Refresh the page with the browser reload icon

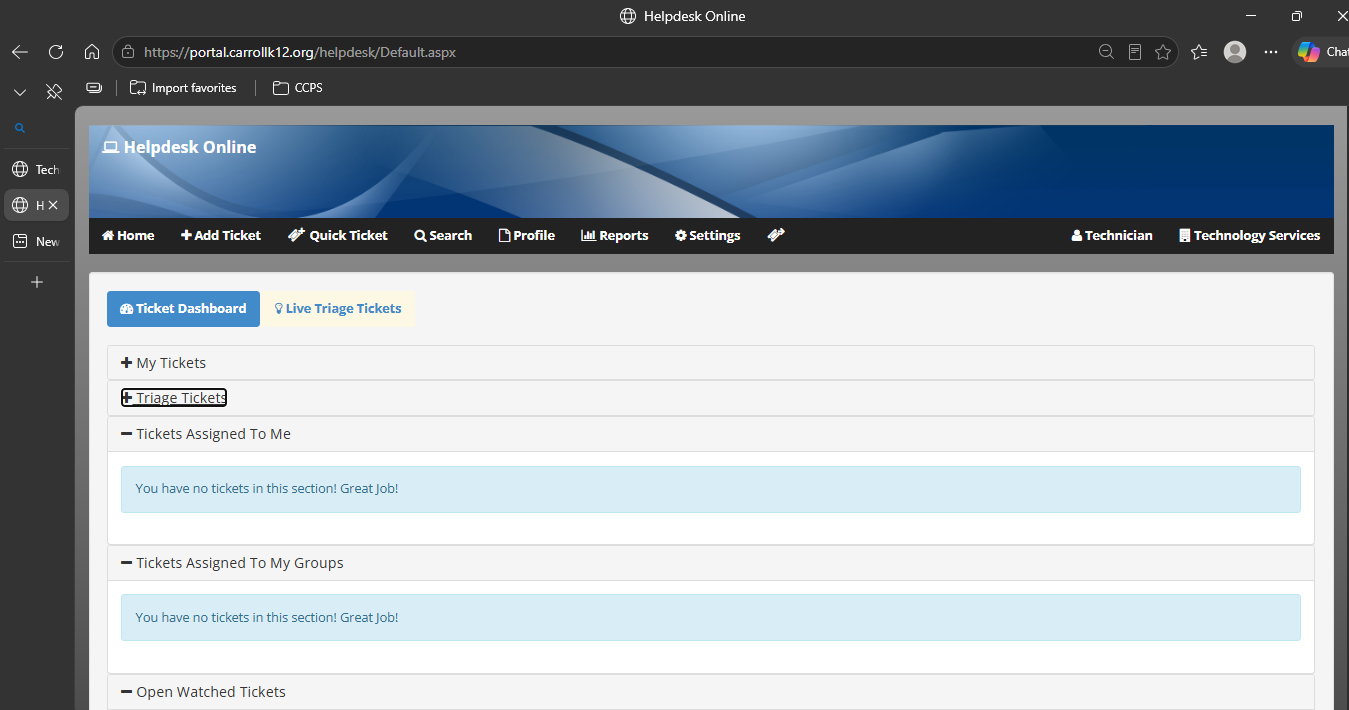pyautogui.click(x=56, y=52)
